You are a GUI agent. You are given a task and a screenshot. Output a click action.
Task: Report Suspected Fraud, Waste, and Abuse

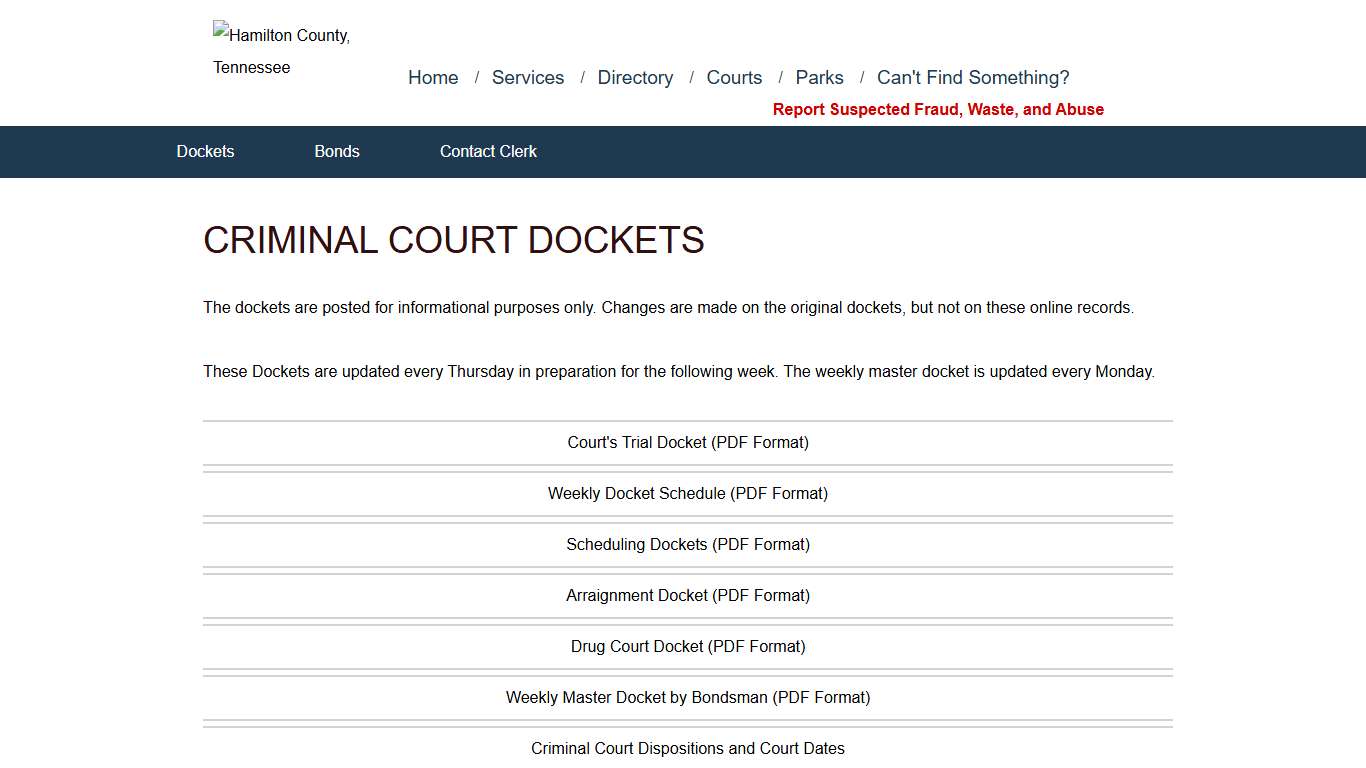pyautogui.click(x=938, y=109)
